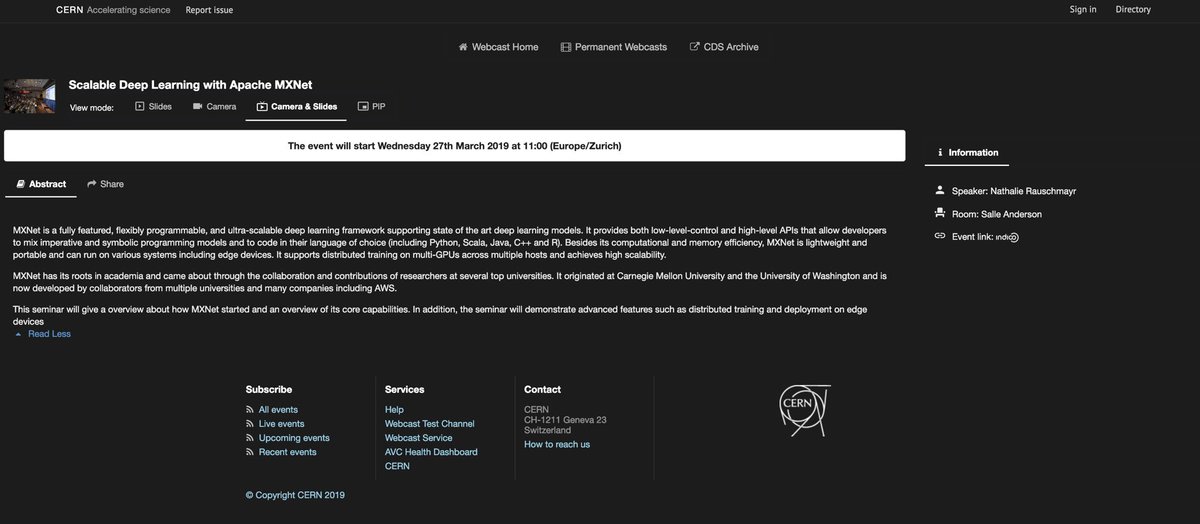This screenshot has height=524, width=1200.
Task: Click the Slides view mode icon
Action: click(x=140, y=105)
